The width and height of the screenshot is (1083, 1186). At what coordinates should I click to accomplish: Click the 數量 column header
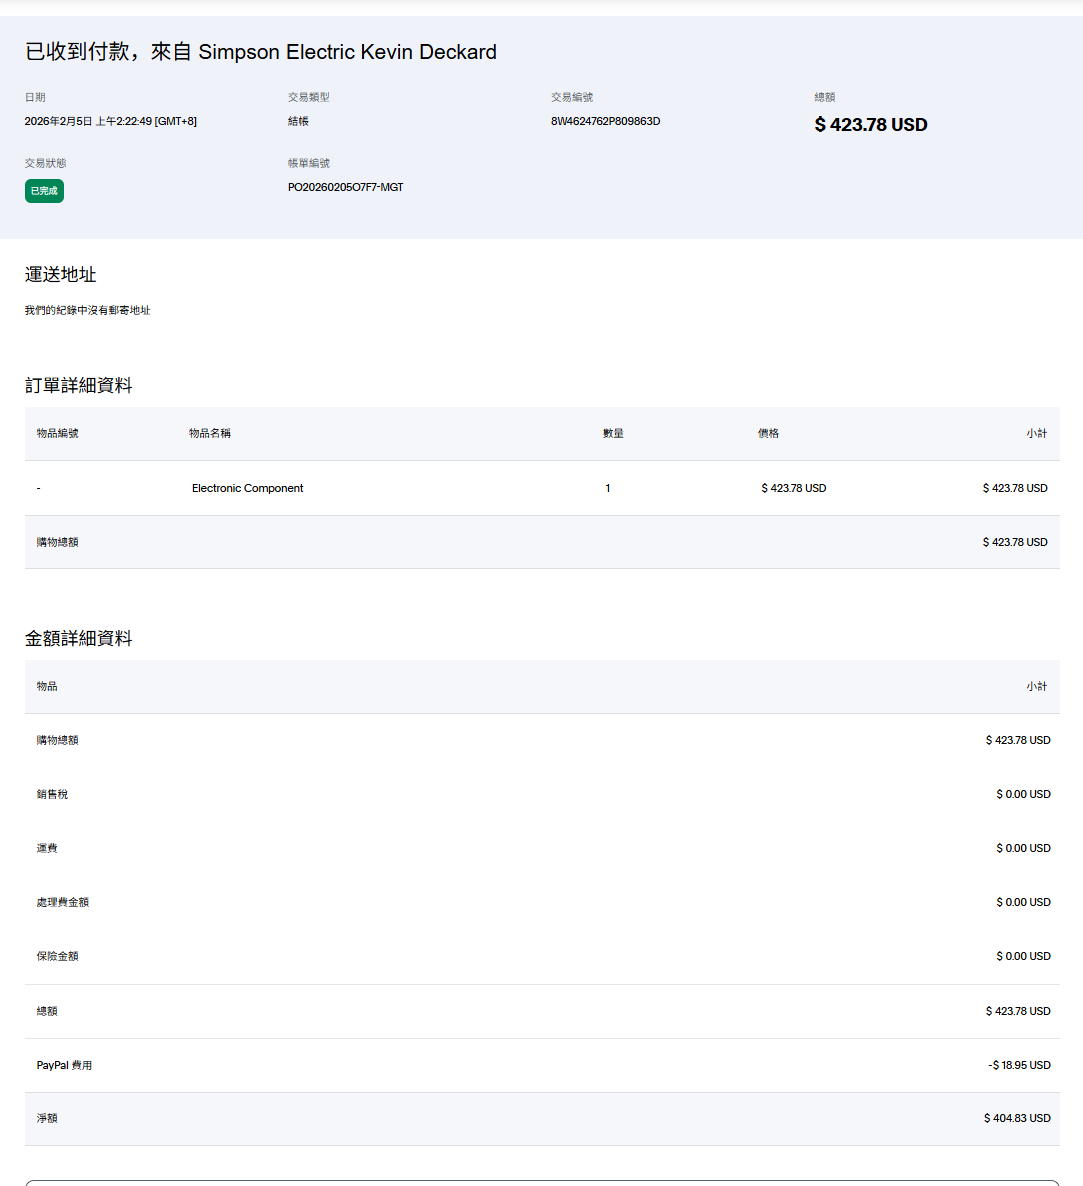coord(613,433)
